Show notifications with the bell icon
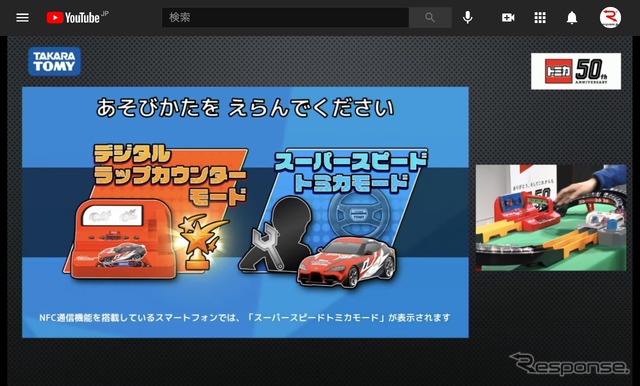Image resolution: width=640 pixels, height=386 pixels. coord(572,18)
